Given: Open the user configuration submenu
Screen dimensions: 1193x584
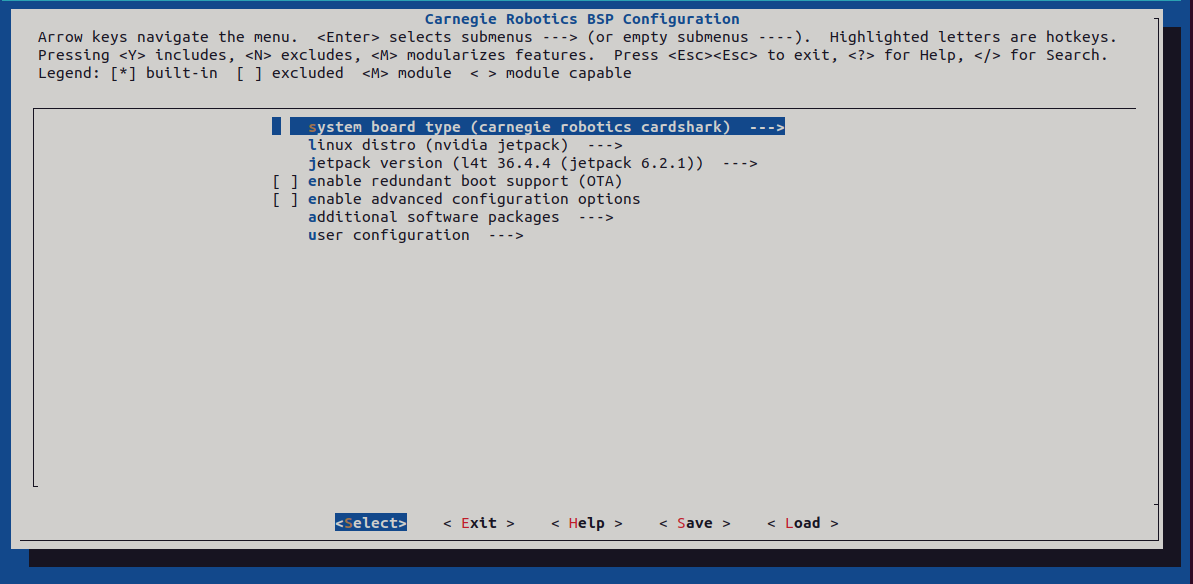Looking at the screenshot, I should (x=415, y=236).
